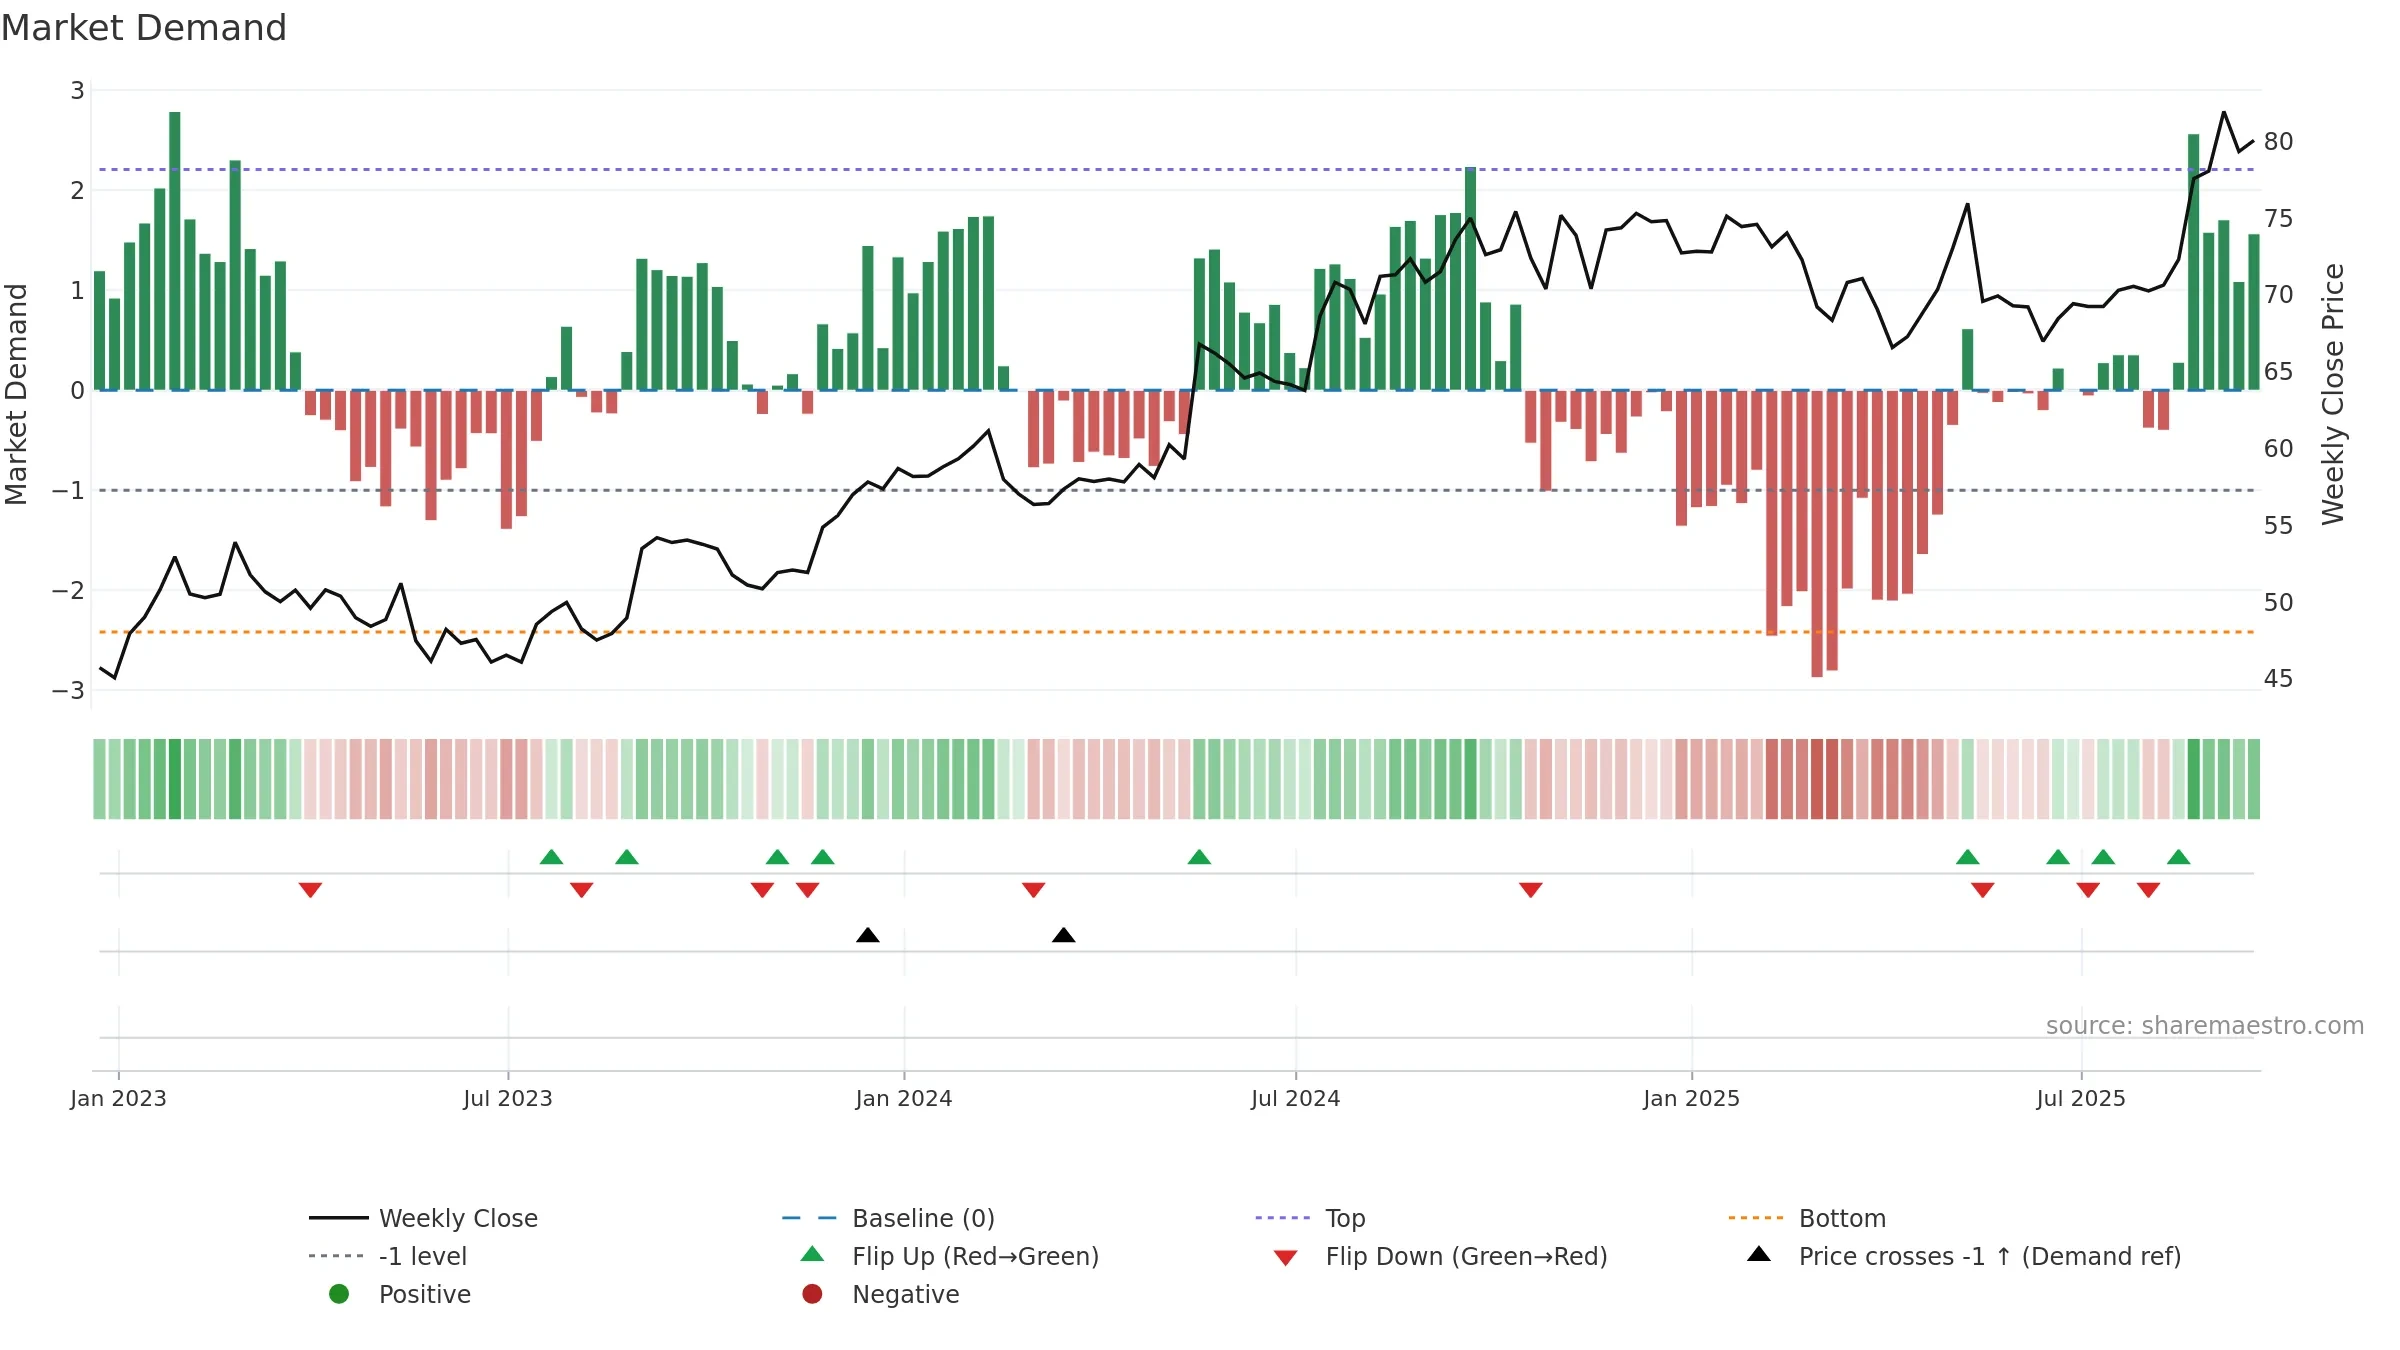The height and width of the screenshot is (1350, 2400).
Task: Click the Jul 2025 x-axis label
Action: point(2081,1098)
